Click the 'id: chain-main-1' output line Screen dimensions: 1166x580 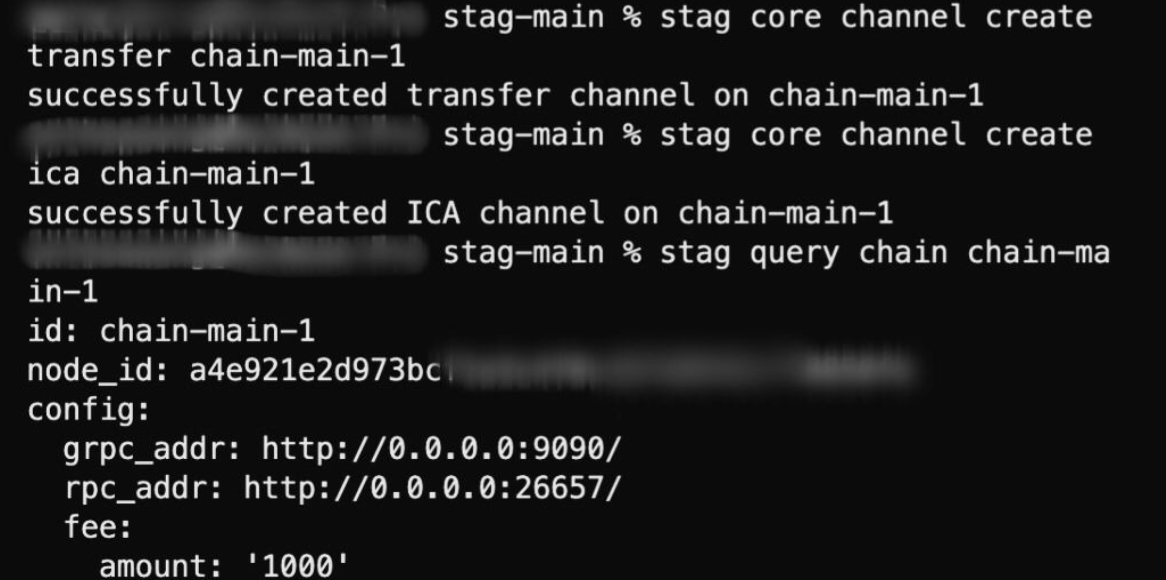click(x=171, y=332)
